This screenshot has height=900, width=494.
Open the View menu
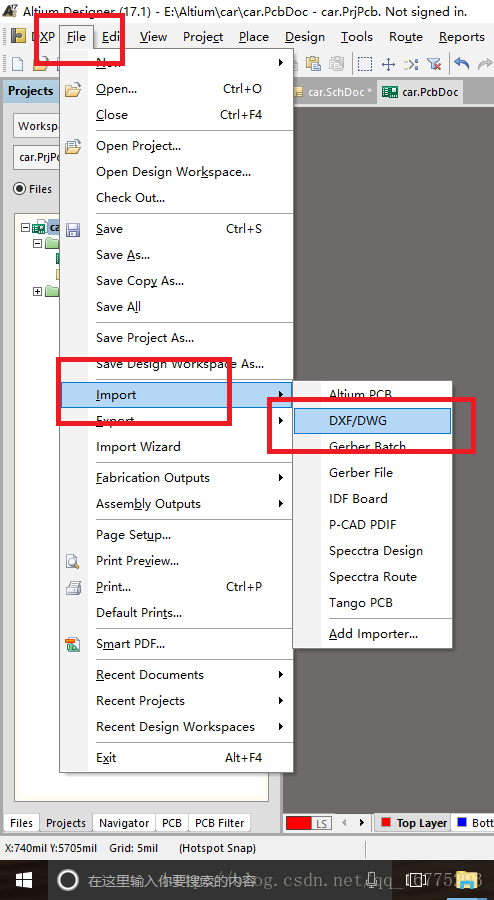(x=153, y=37)
